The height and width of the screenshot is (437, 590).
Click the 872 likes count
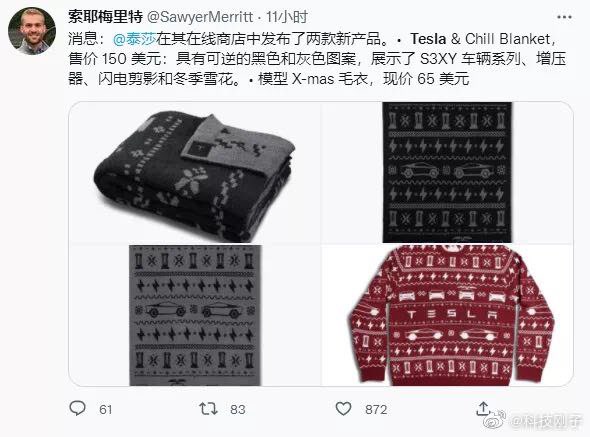376,410
